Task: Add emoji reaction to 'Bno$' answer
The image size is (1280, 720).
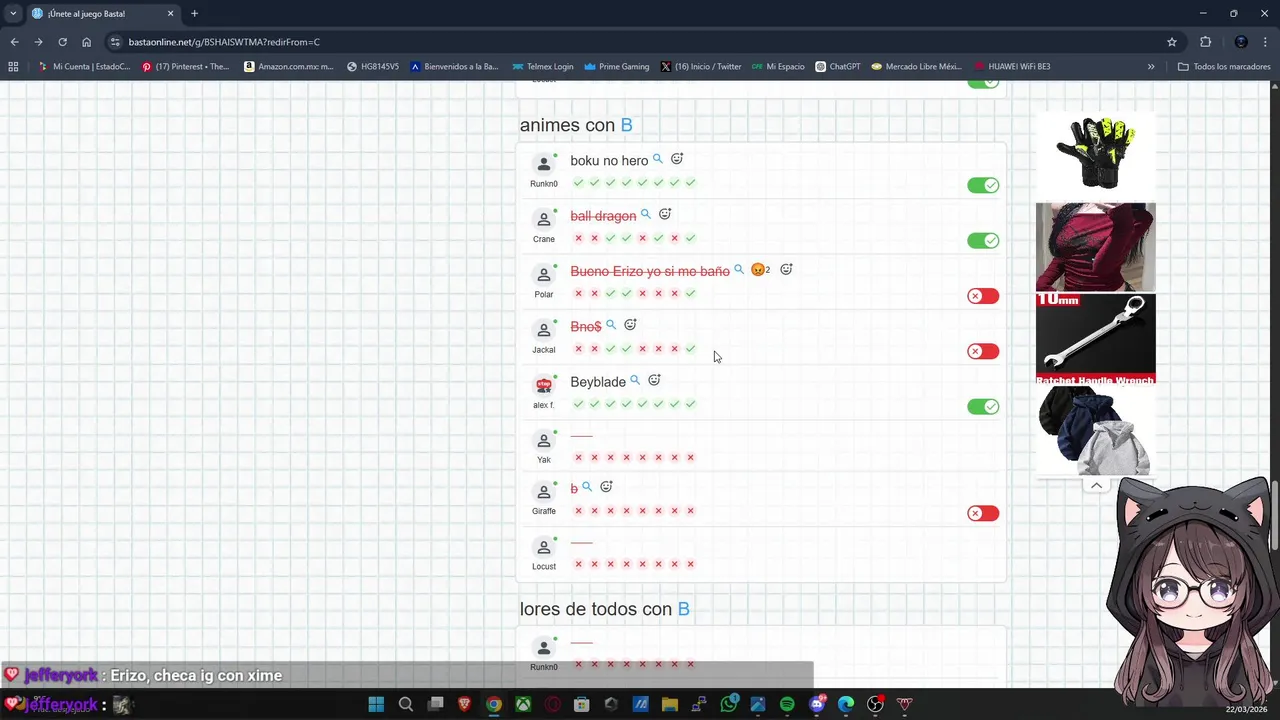Action: pos(630,325)
